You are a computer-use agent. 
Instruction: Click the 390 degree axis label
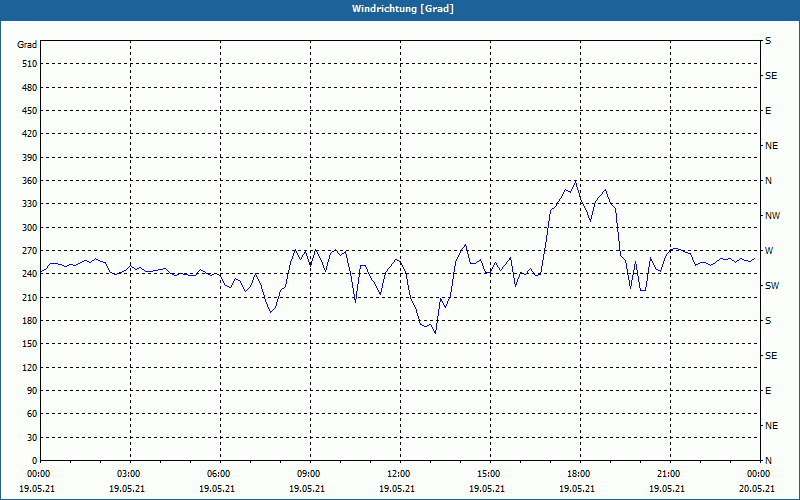coord(30,158)
